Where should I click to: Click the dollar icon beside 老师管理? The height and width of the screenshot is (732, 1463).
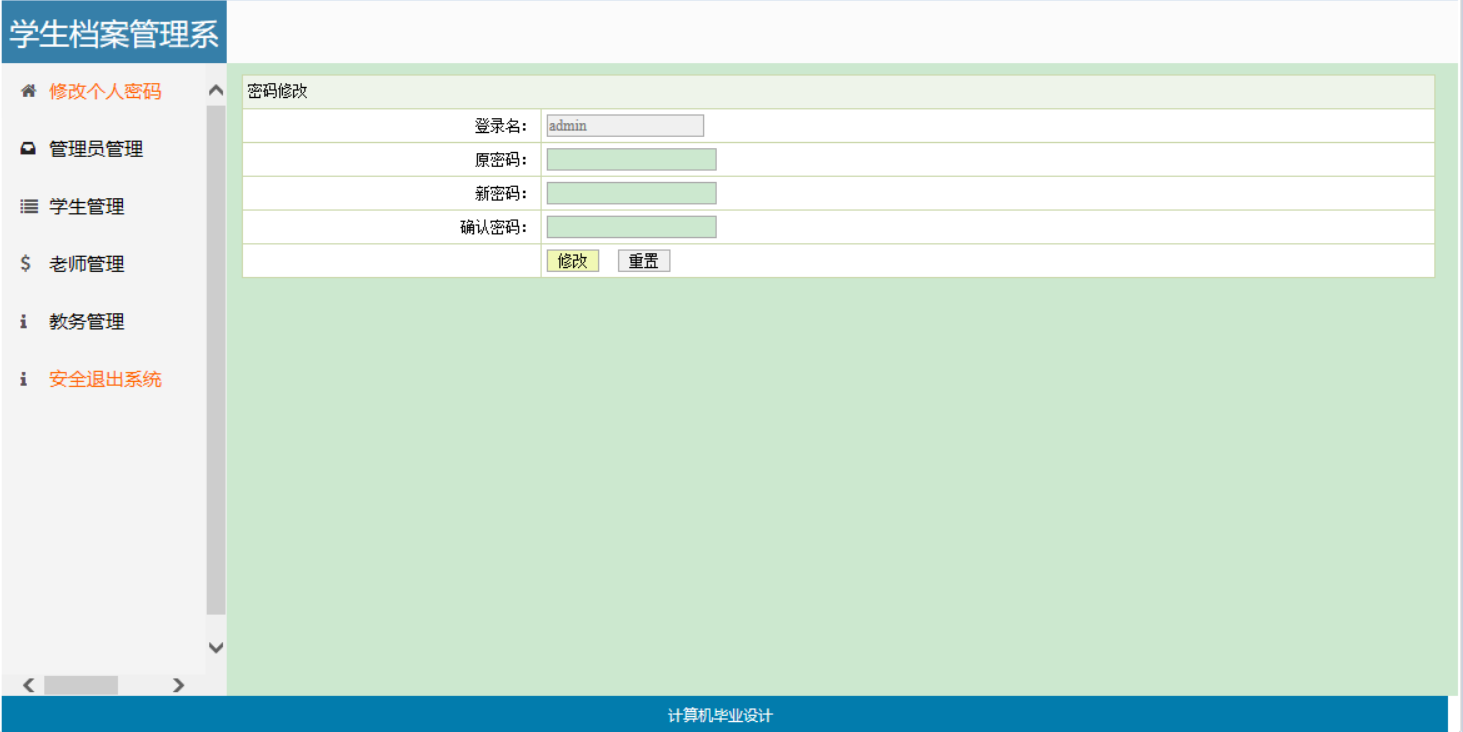(x=26, y=264)
